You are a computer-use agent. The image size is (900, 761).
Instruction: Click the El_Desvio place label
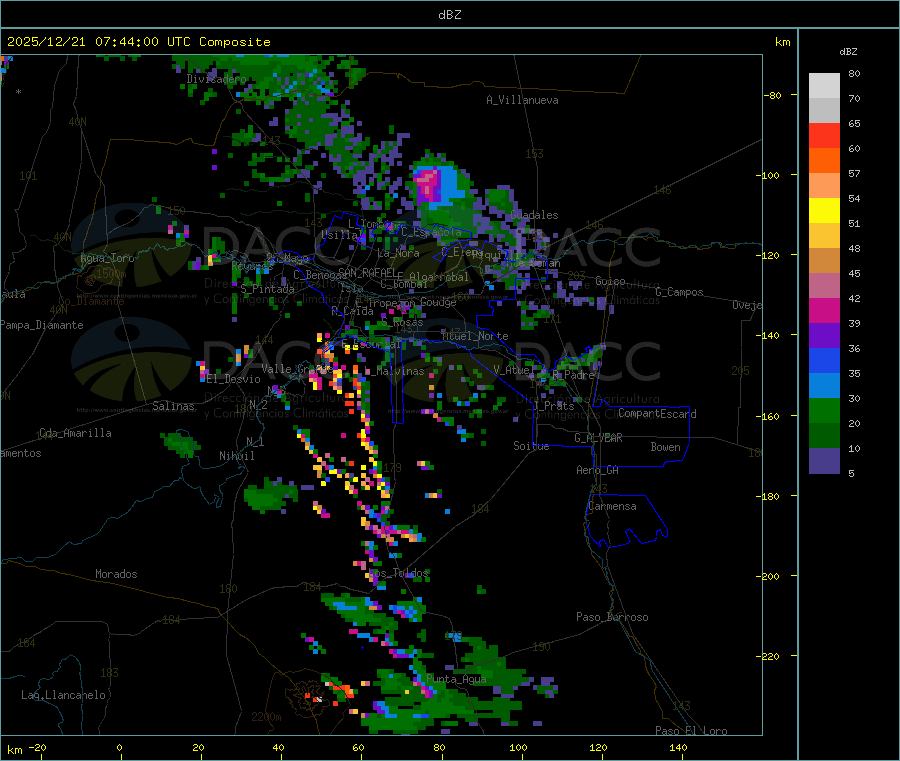pos(233,379)
